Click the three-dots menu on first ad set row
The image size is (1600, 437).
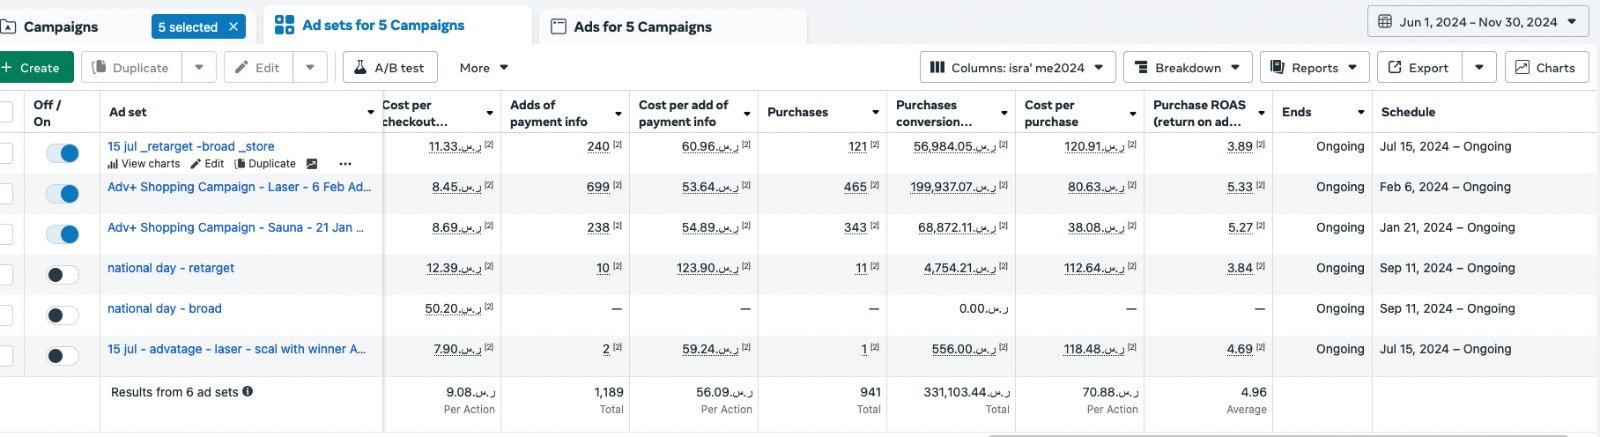(x=345, y=164)
